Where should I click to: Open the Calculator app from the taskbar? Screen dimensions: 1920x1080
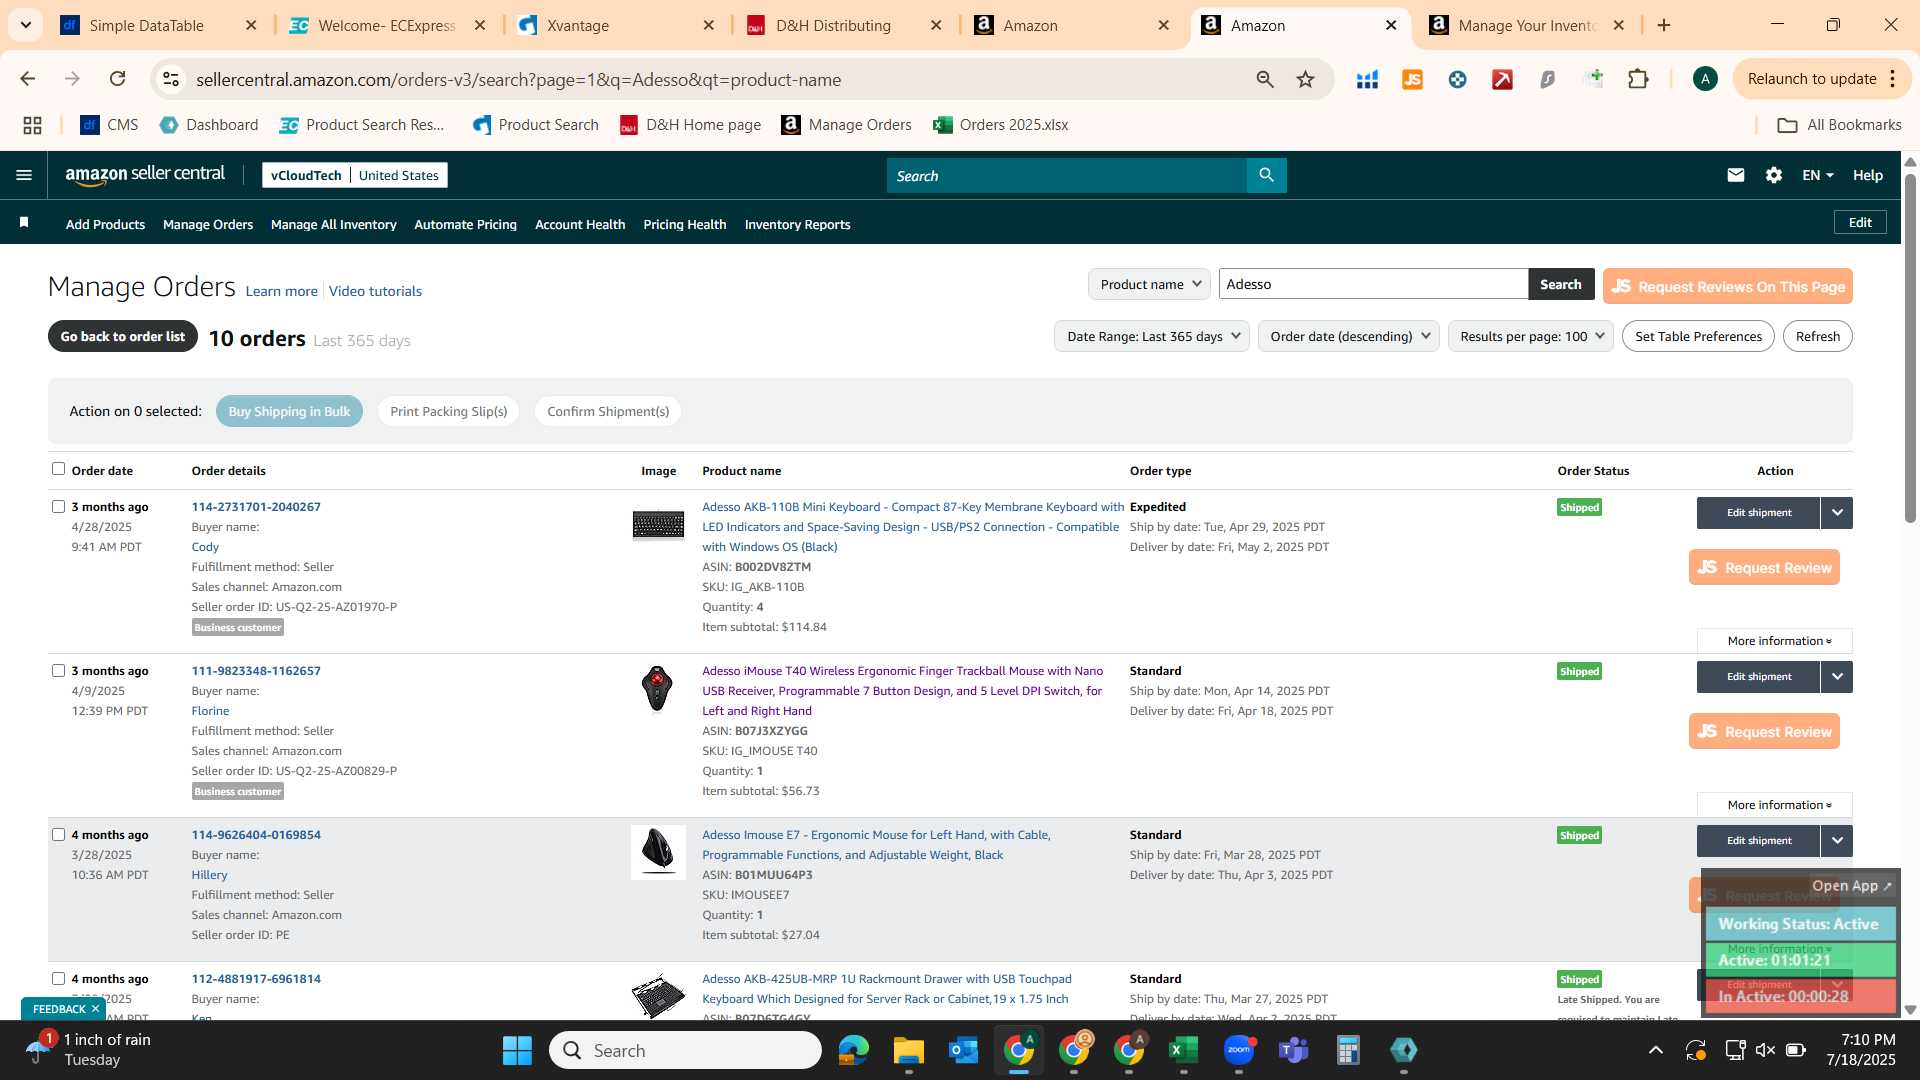(1348, 1050)
